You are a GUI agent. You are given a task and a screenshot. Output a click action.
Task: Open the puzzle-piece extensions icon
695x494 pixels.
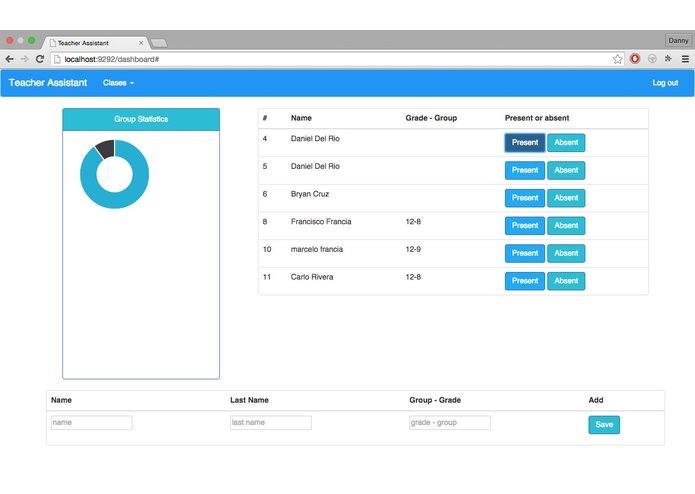point(668,58)
